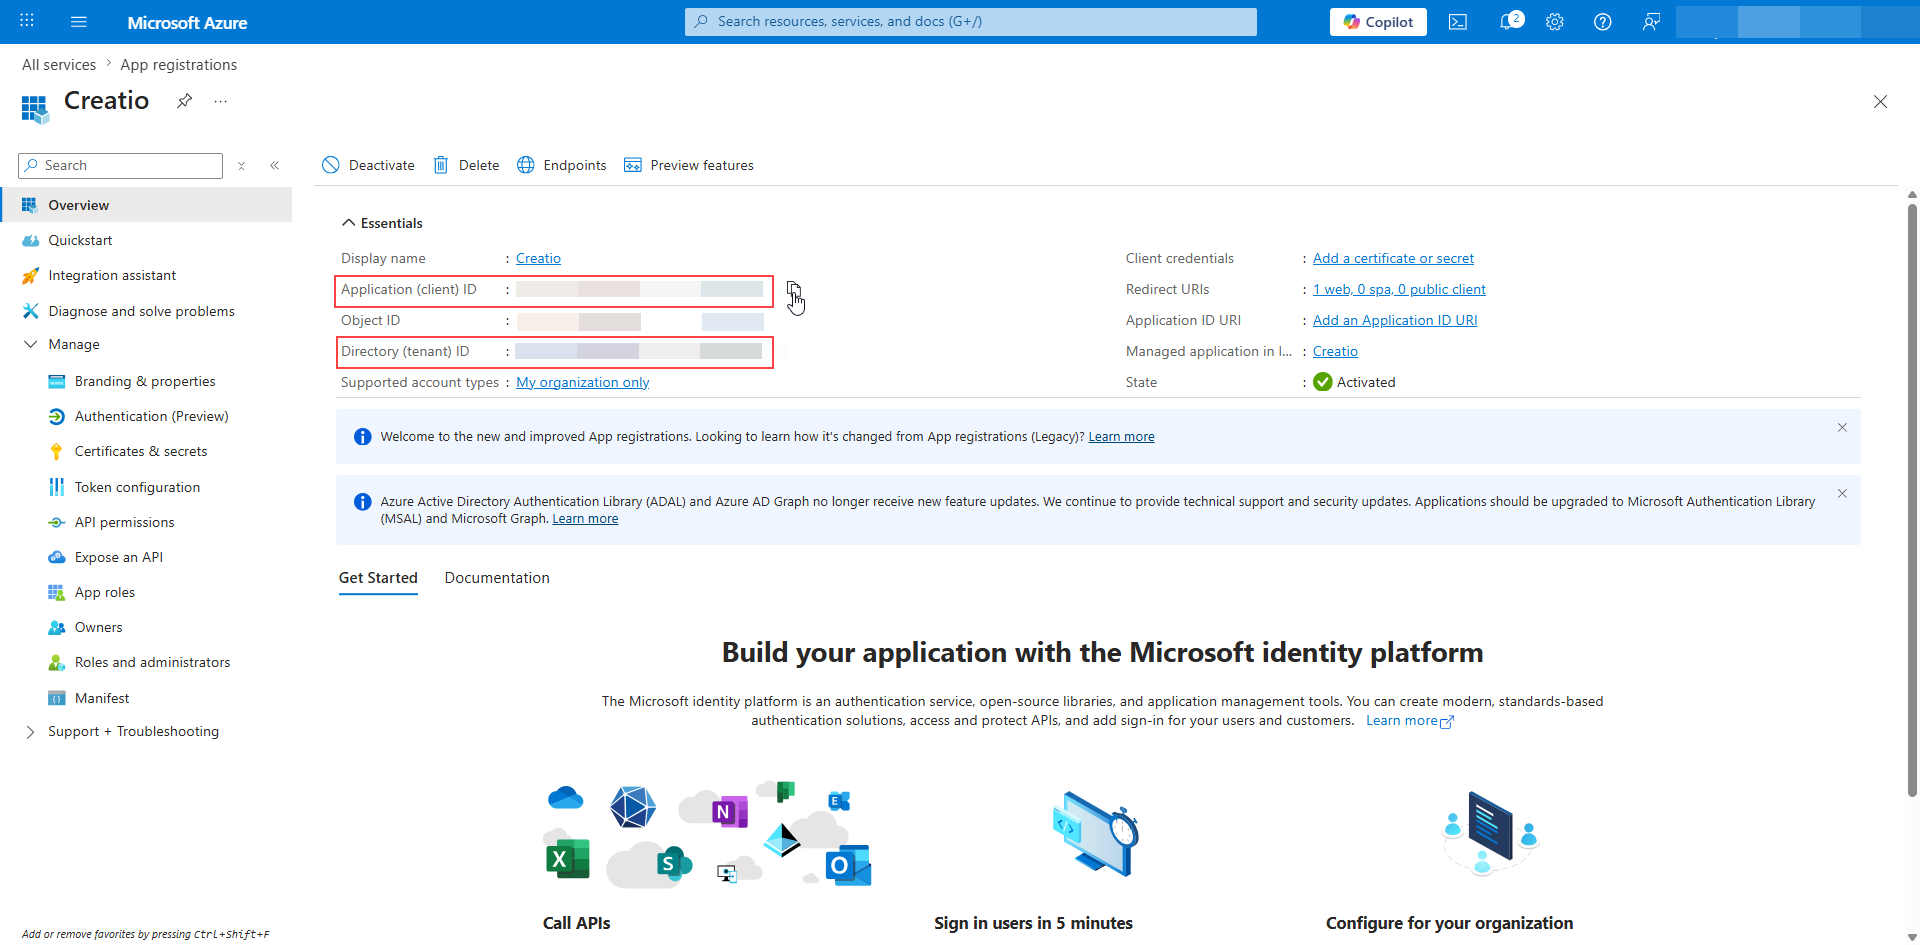
Task: Click the Creatio display name link
Action: (538, 258)
